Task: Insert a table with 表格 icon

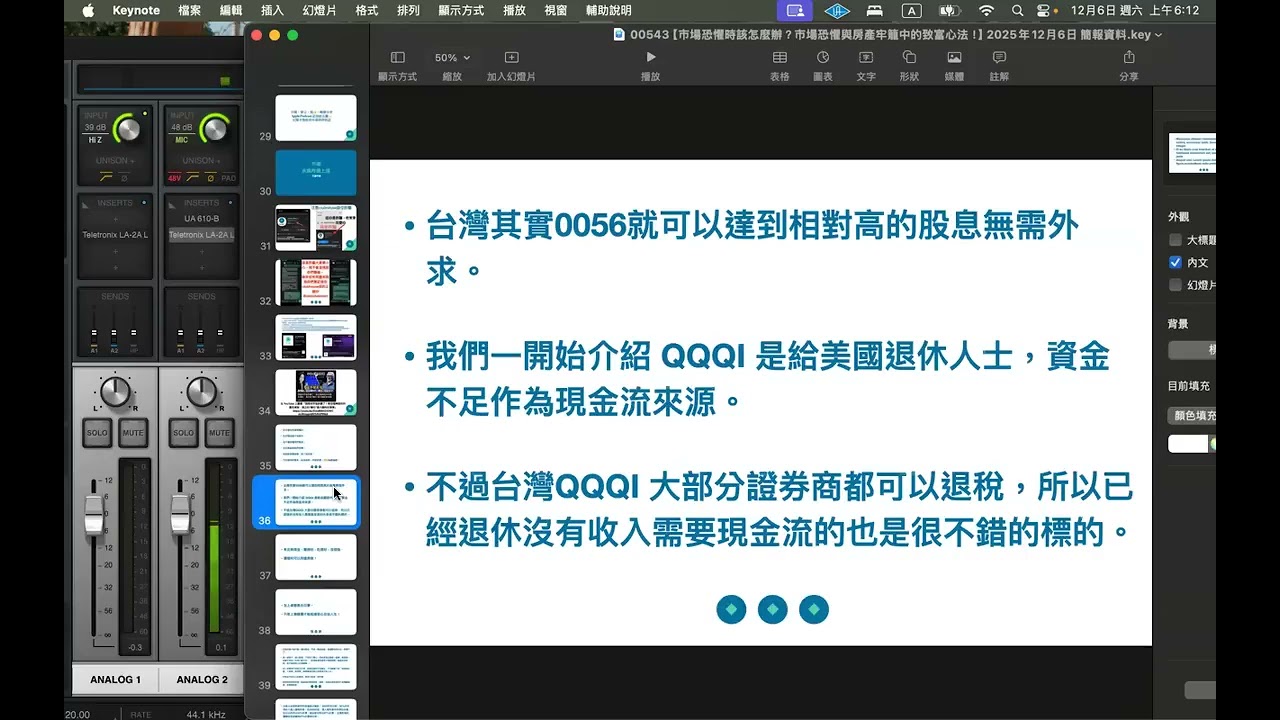Action: (x=780, y=58)
